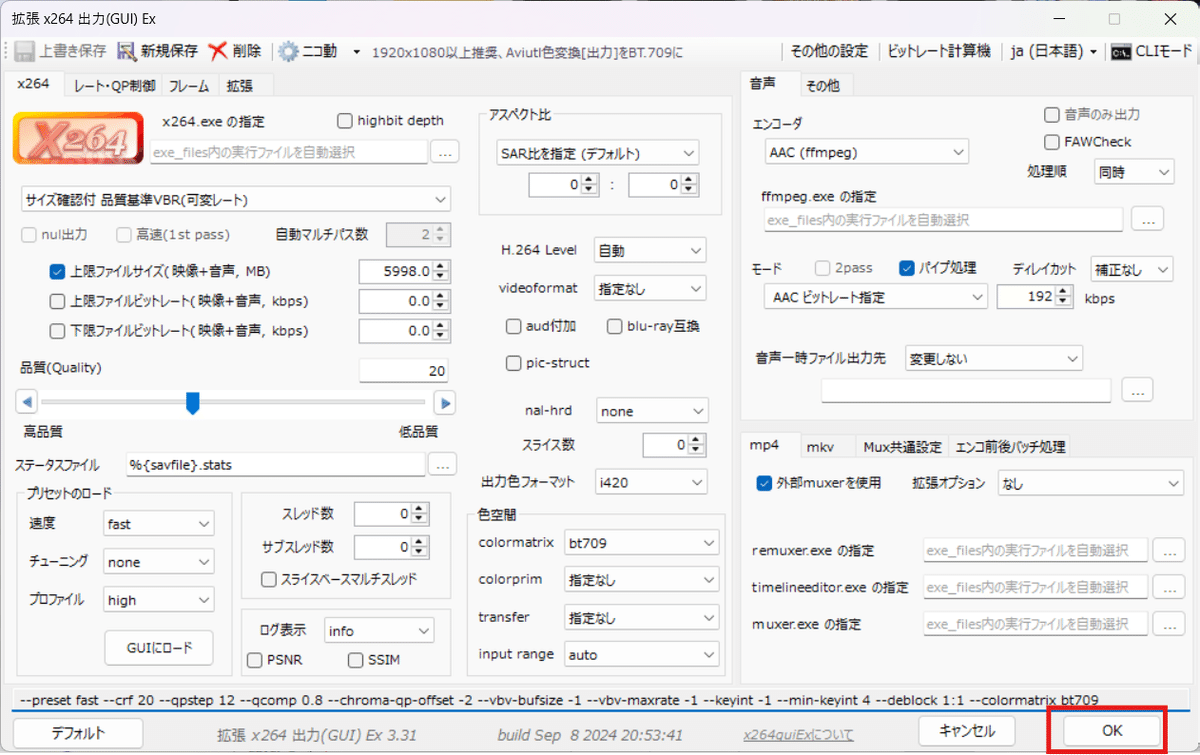The height and width of the screenshot is (755, 1200).
Task: Switch to the その他 tab beside 音声
Action: tap(823, 86)
